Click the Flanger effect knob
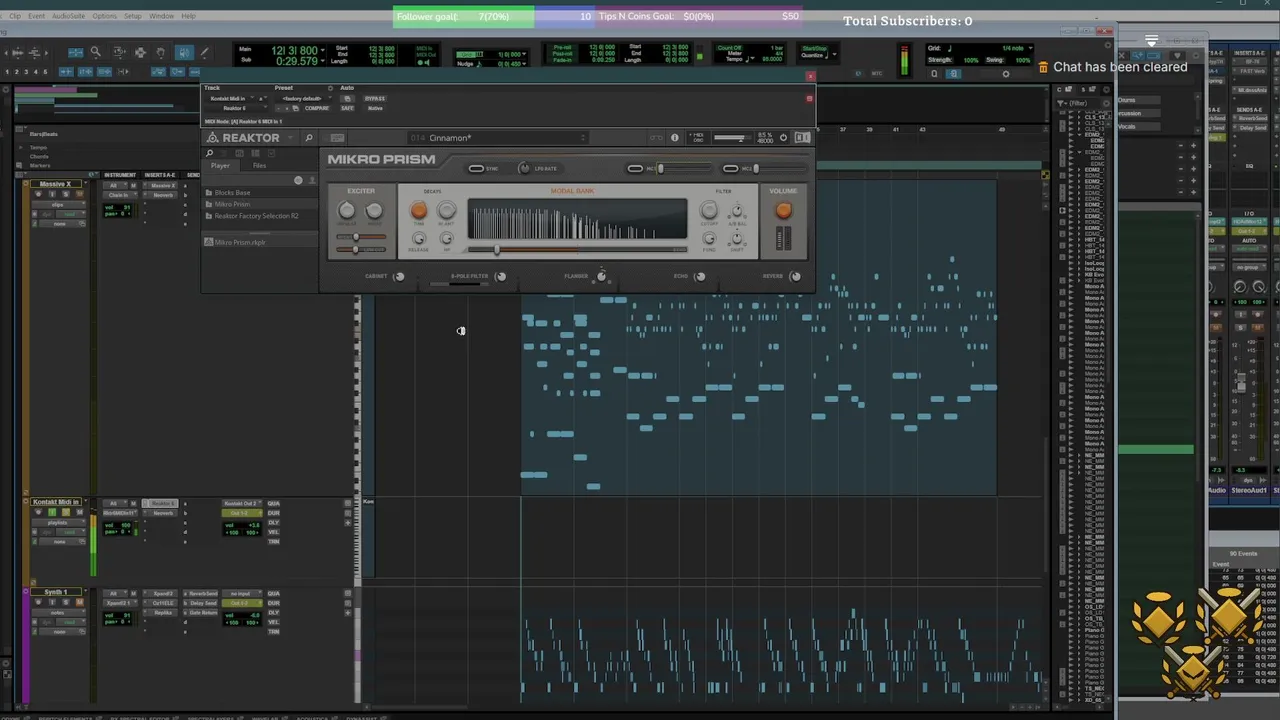This screenshot has width=1280, height=720. [601, 276]
